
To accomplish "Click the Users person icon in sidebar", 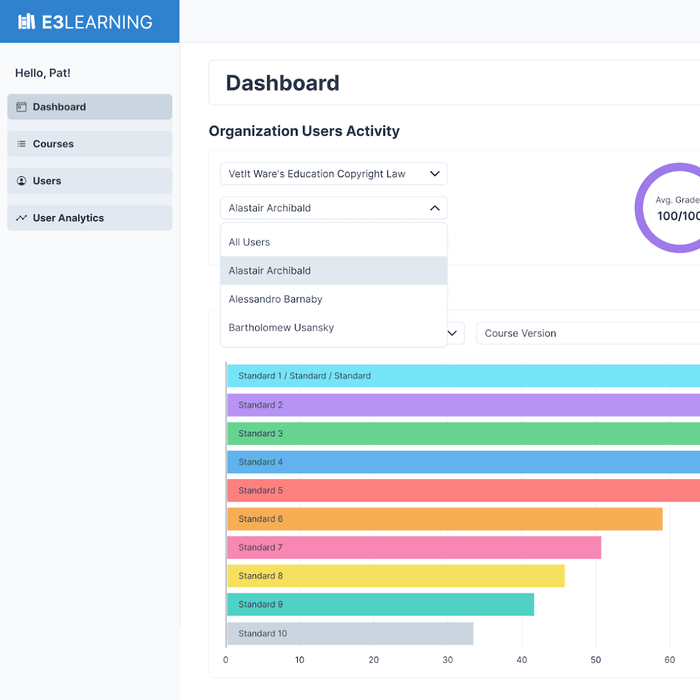I will pyautogui.click(x=21, y=181).
